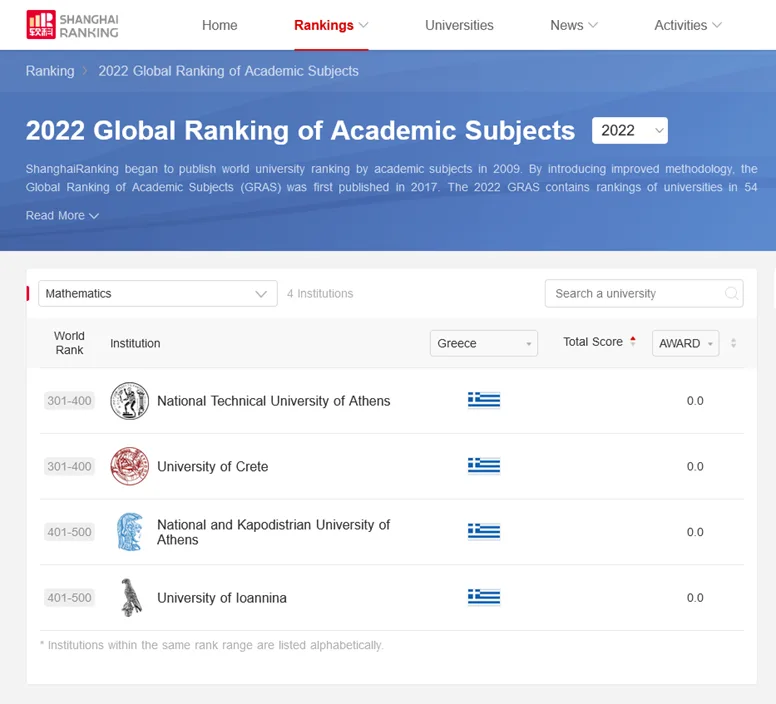Click National Technical University of Athens crest

129,401
